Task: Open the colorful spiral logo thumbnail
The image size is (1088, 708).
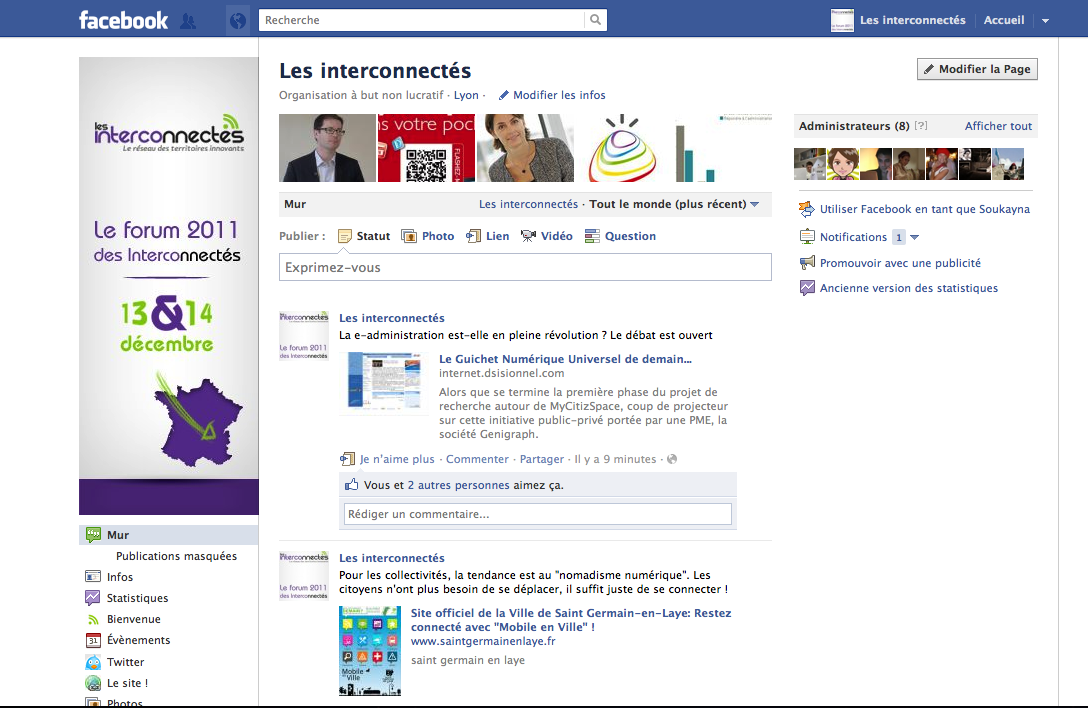Action: point(623,148)
